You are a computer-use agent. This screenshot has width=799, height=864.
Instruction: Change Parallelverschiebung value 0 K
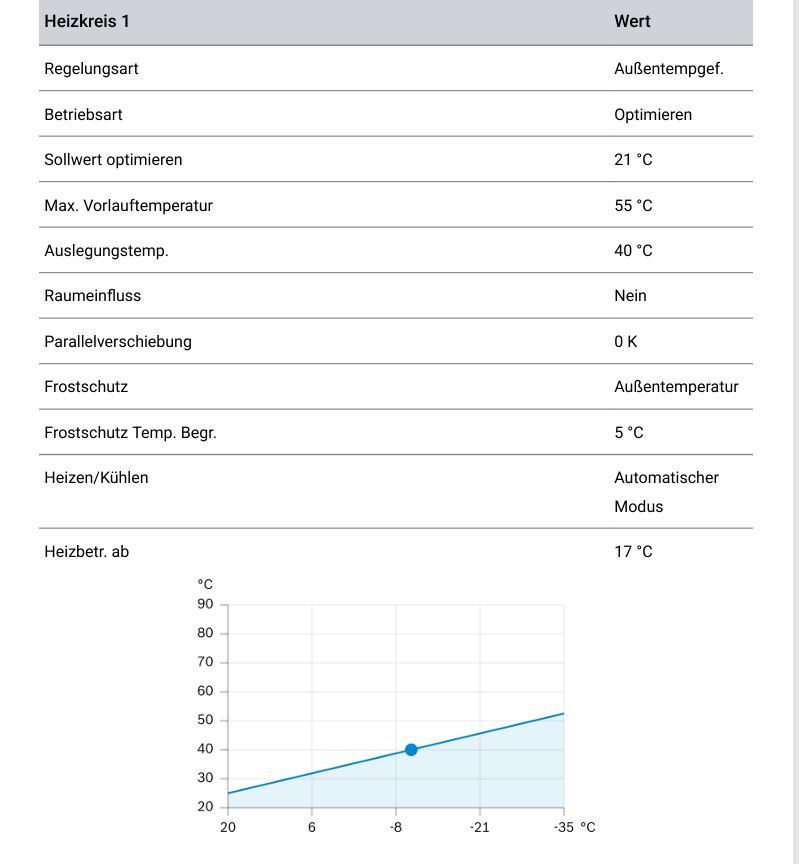pyautogui.click(x=625, y=342)
